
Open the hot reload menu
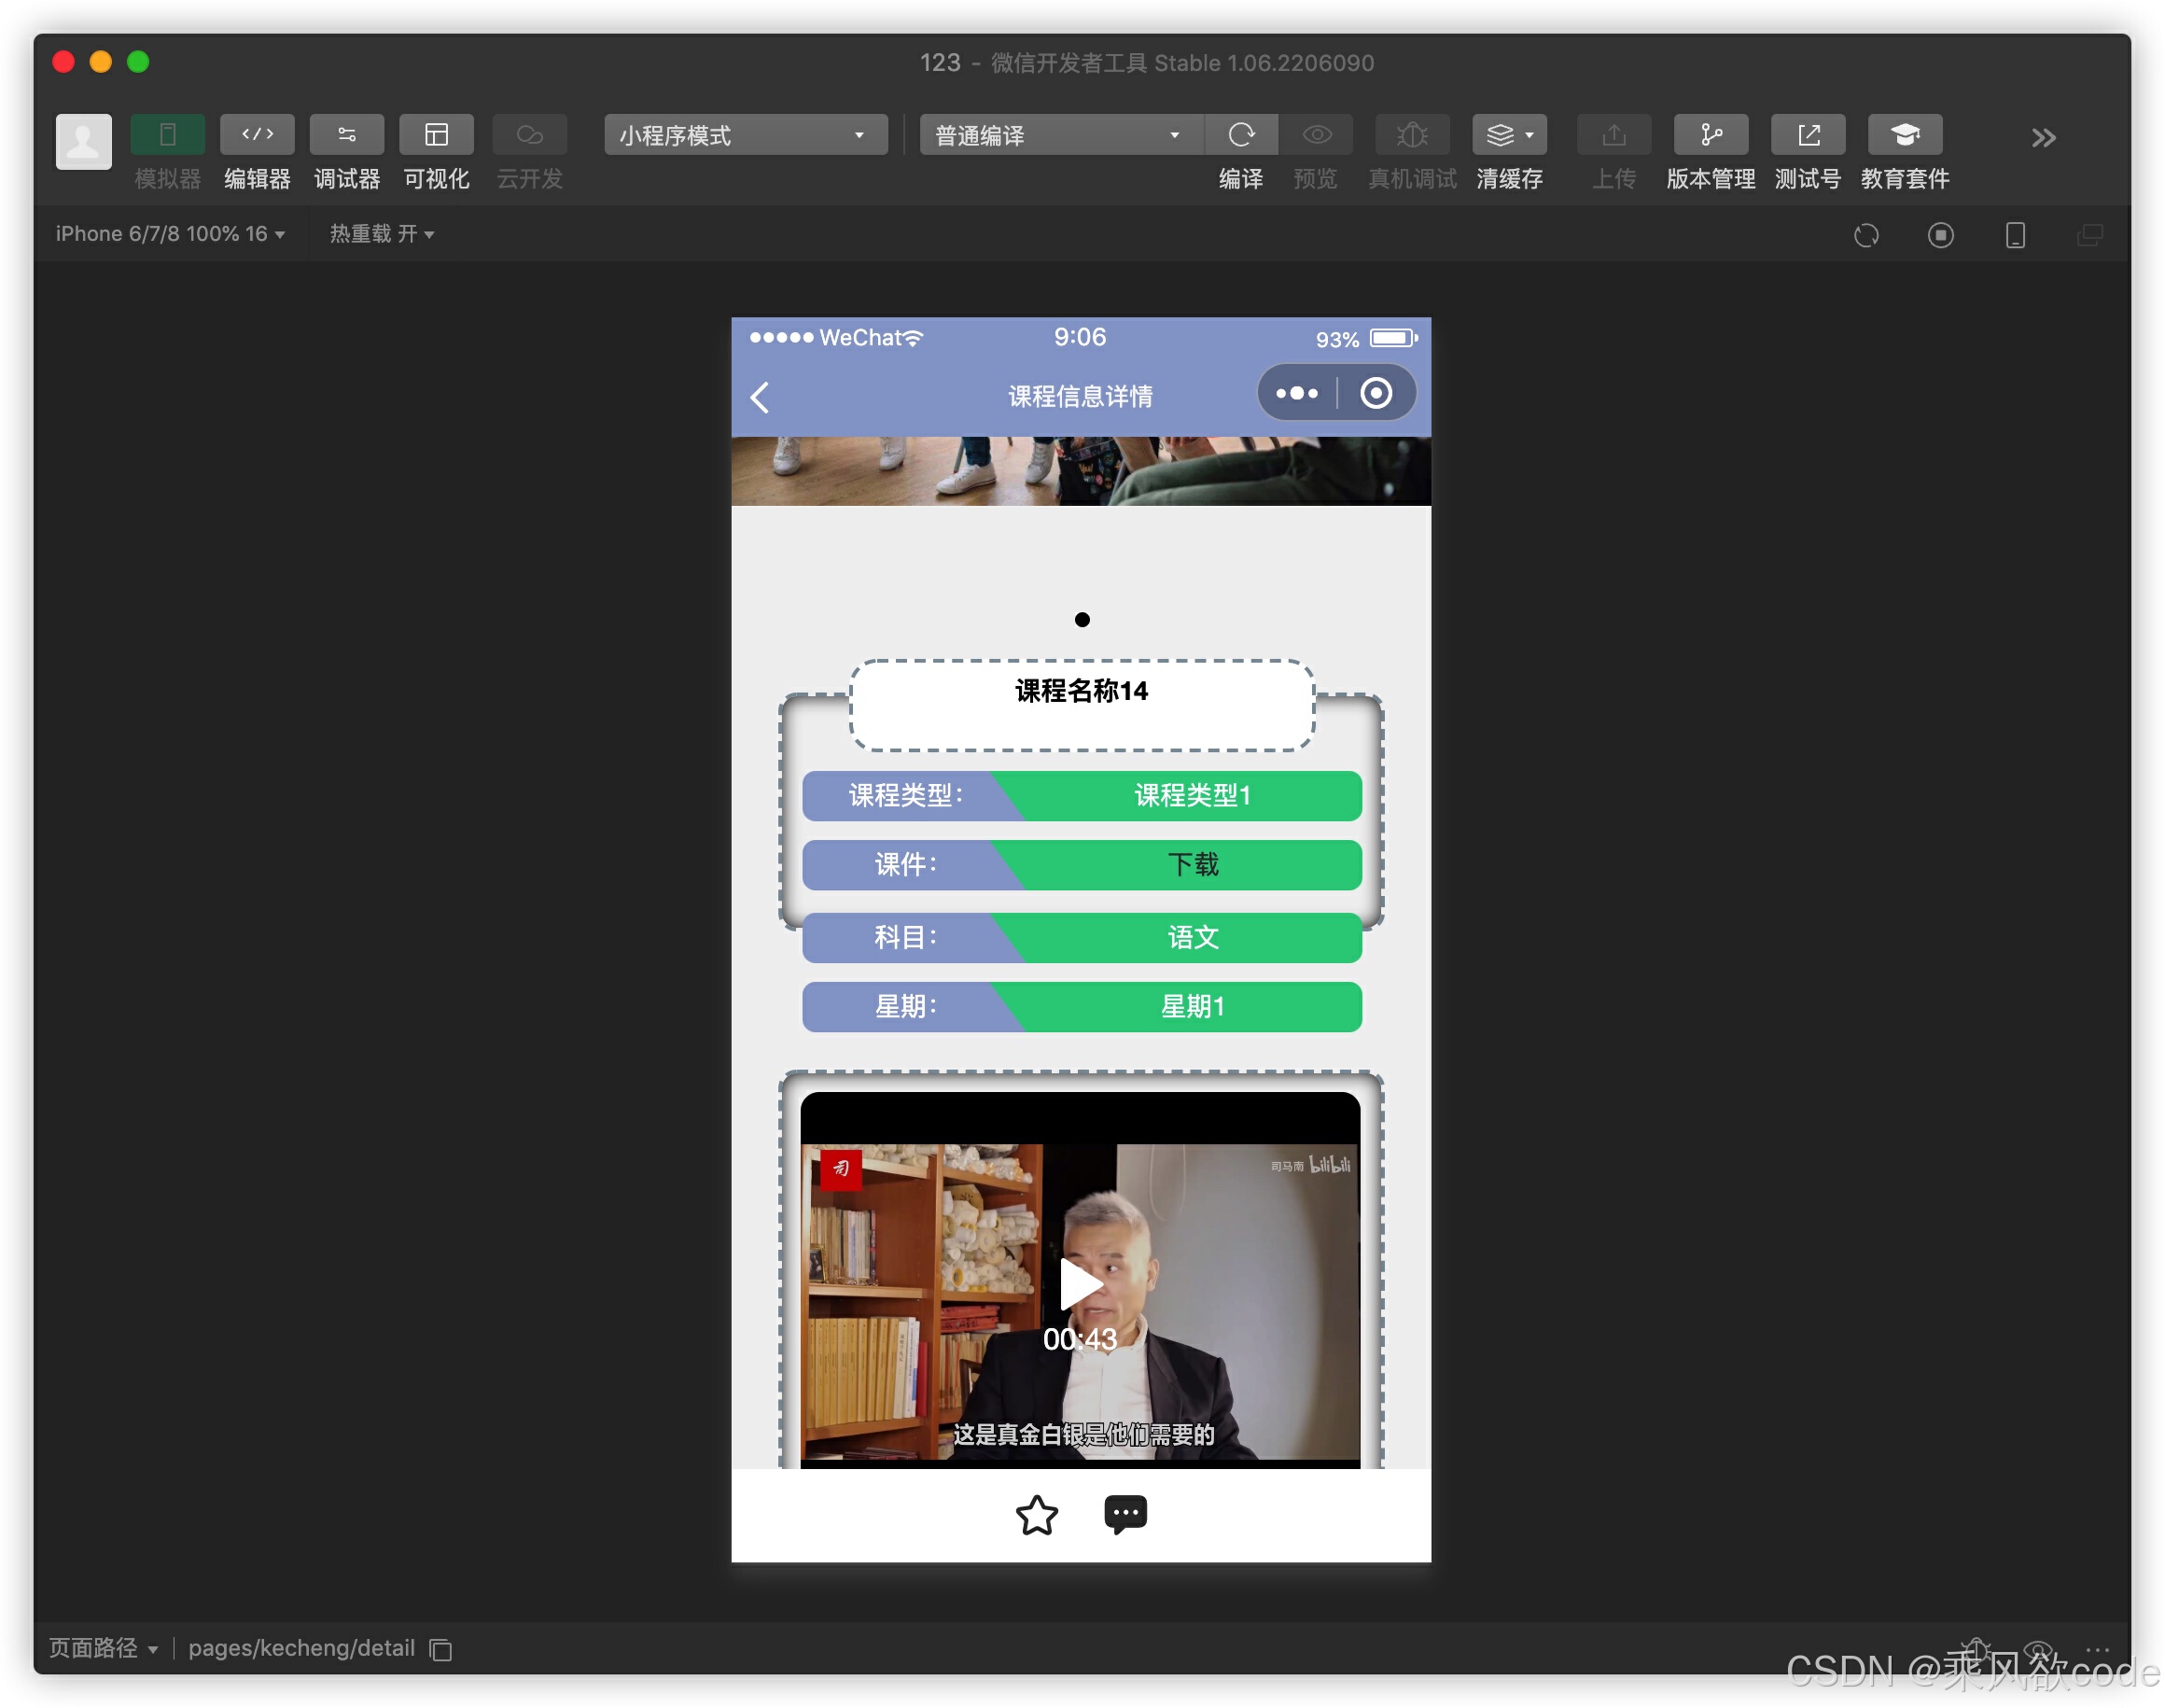coord(381,234)
